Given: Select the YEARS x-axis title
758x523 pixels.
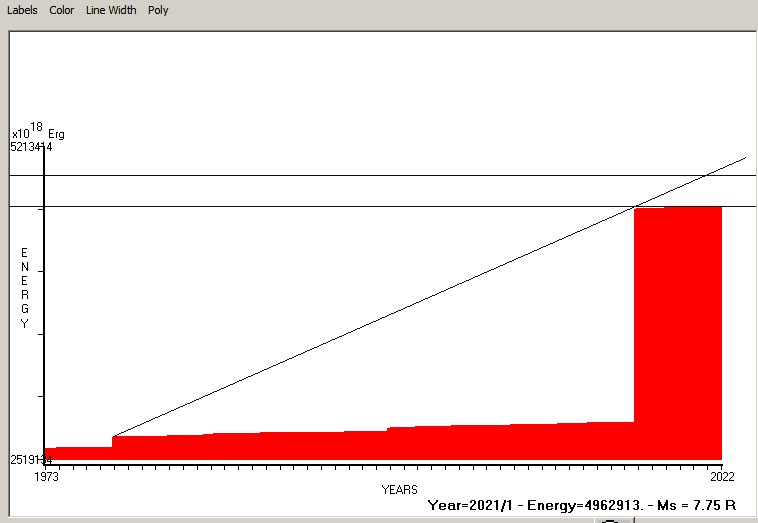Looking at the screenshot, I should (x=399, y=490).
